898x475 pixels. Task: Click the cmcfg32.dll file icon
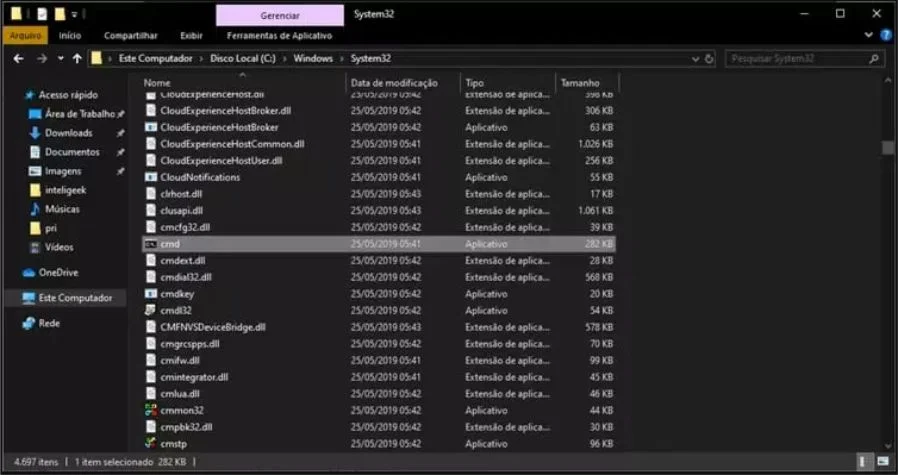[x=151, y=227]
